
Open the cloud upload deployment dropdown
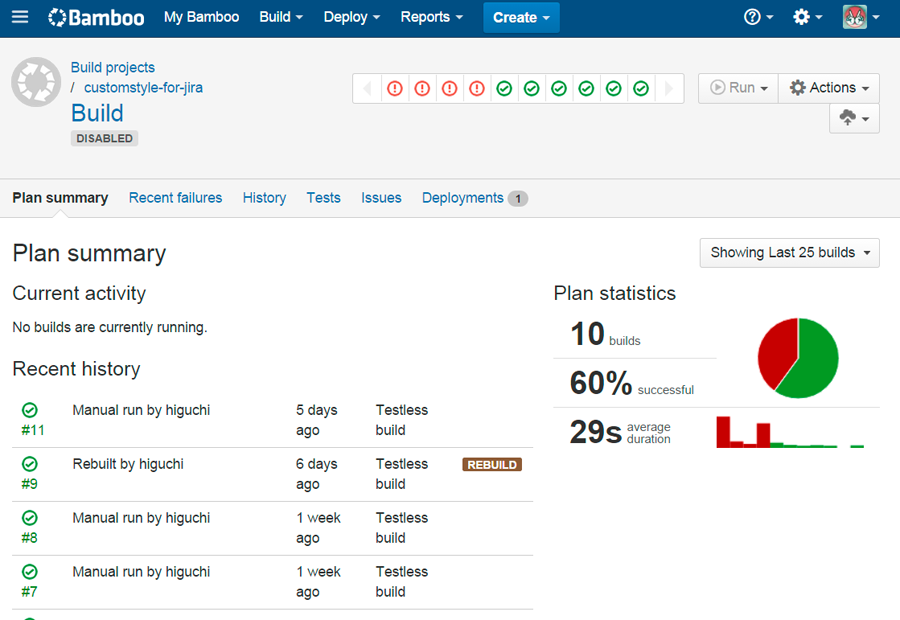tap(854, 118)
